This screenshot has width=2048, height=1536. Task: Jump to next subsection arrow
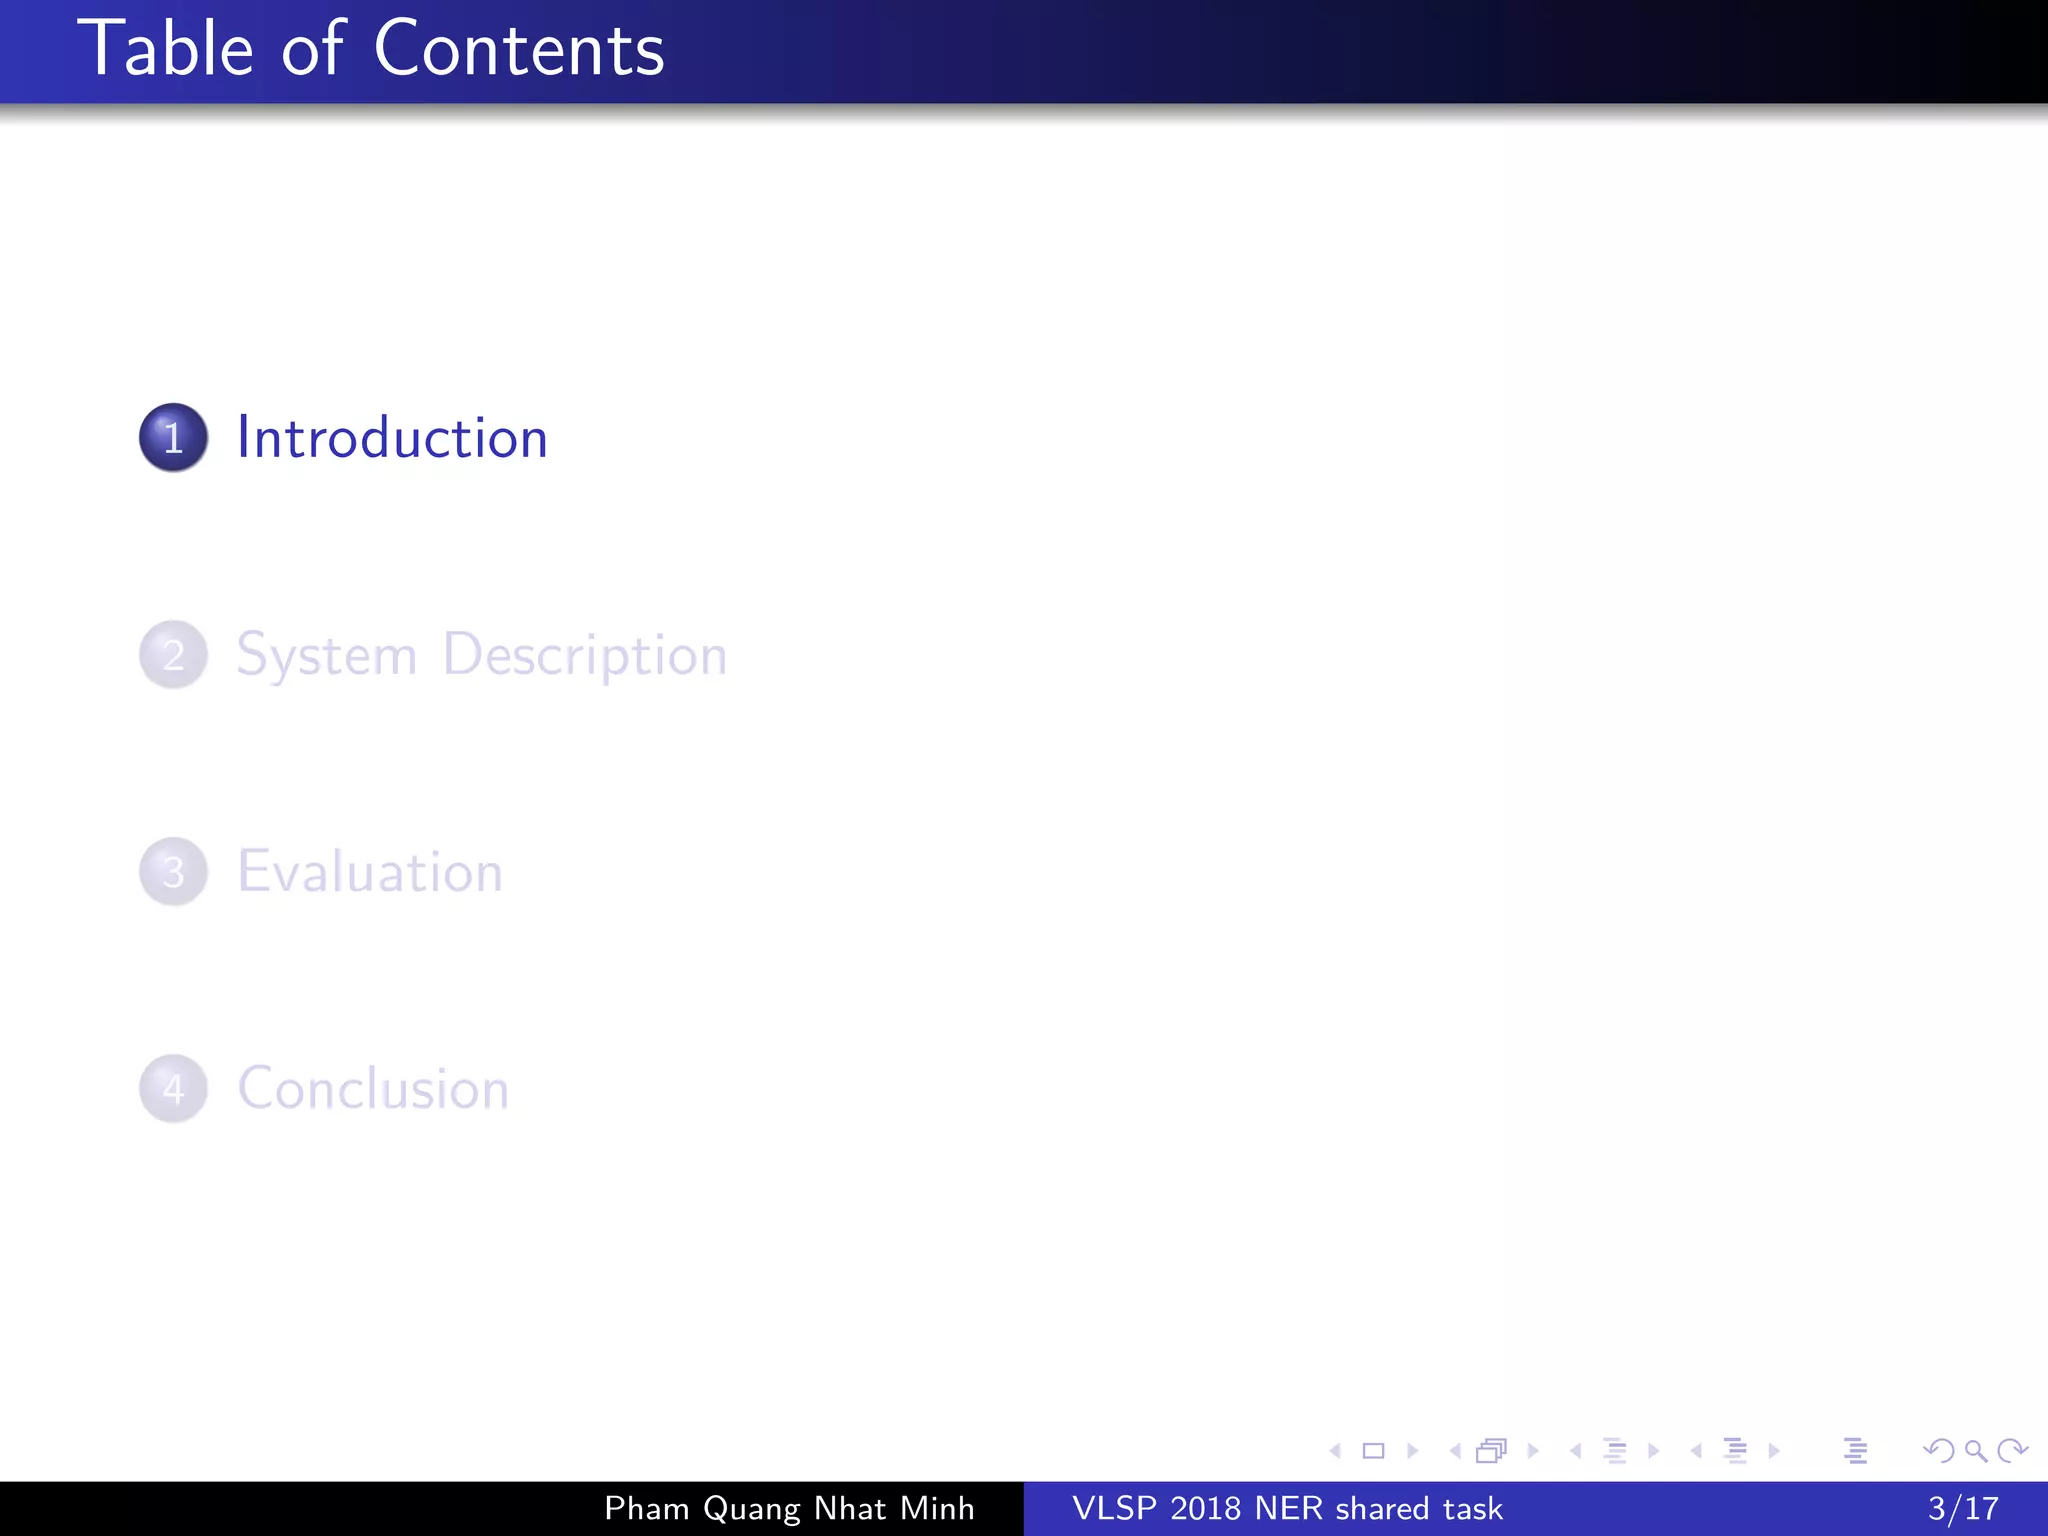(x=1654, y=1451)
